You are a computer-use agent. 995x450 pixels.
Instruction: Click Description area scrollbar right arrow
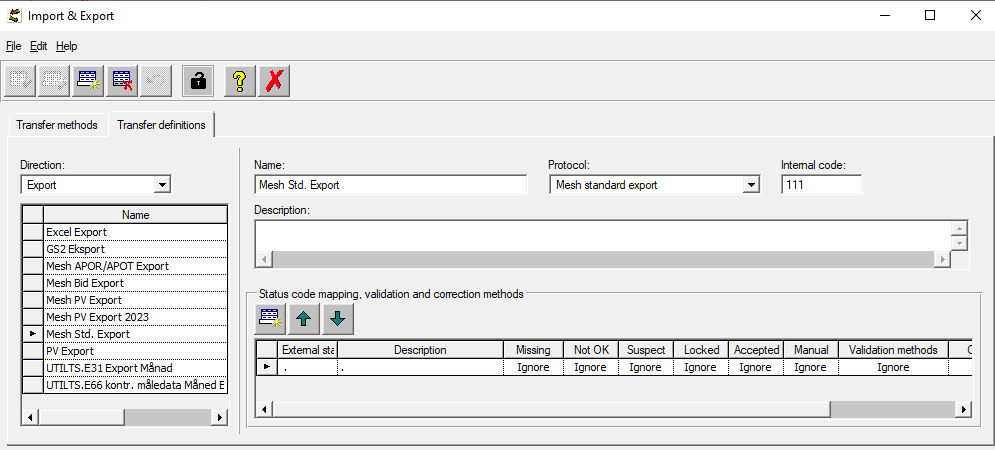point(943,260)
